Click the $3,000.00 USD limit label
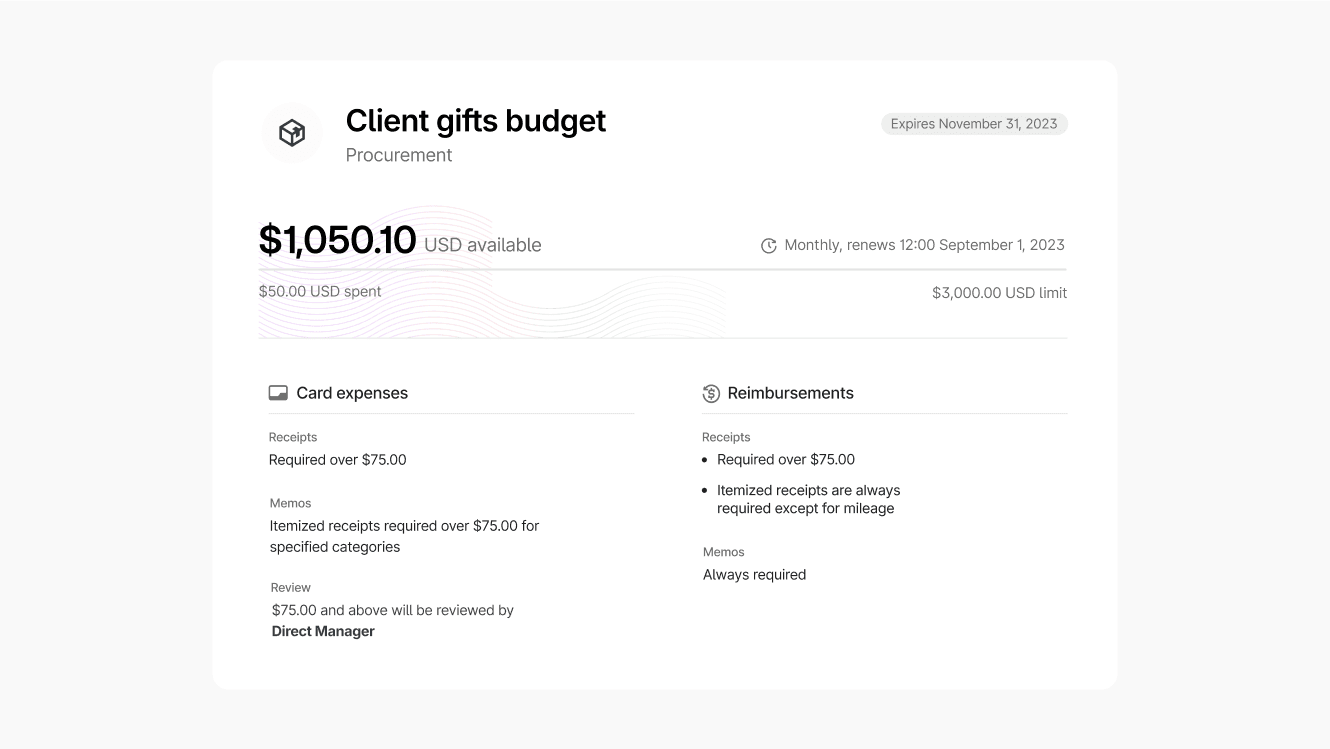Viewport: 1330px width, 749px height. pos(999,293)
